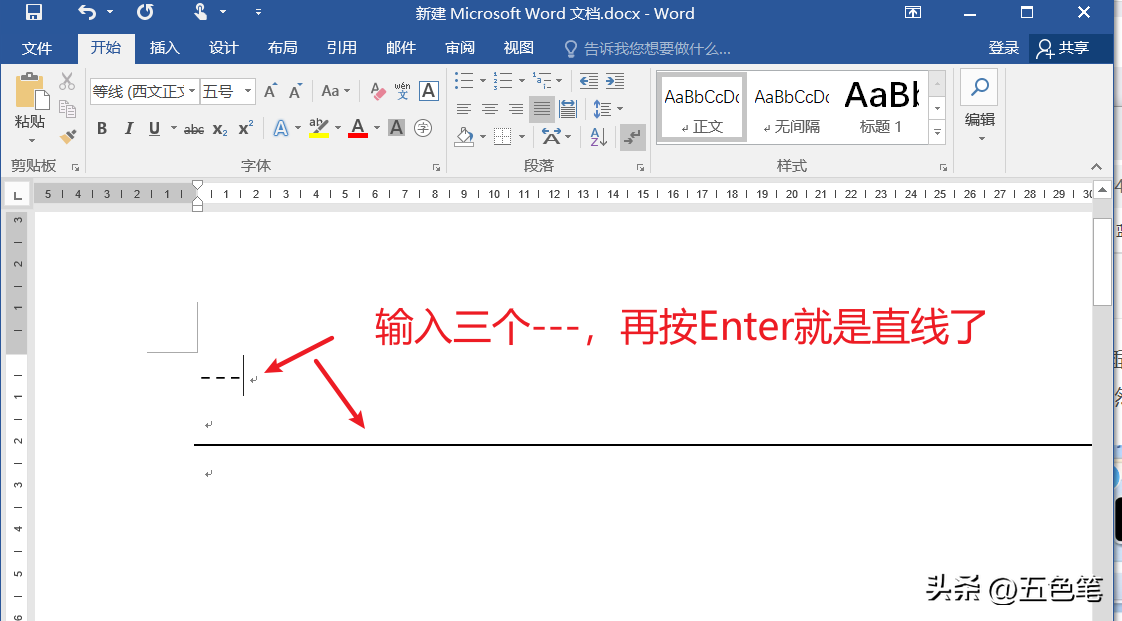Align text right
This screenshot has height=621, width=1122.
point(515,109)
